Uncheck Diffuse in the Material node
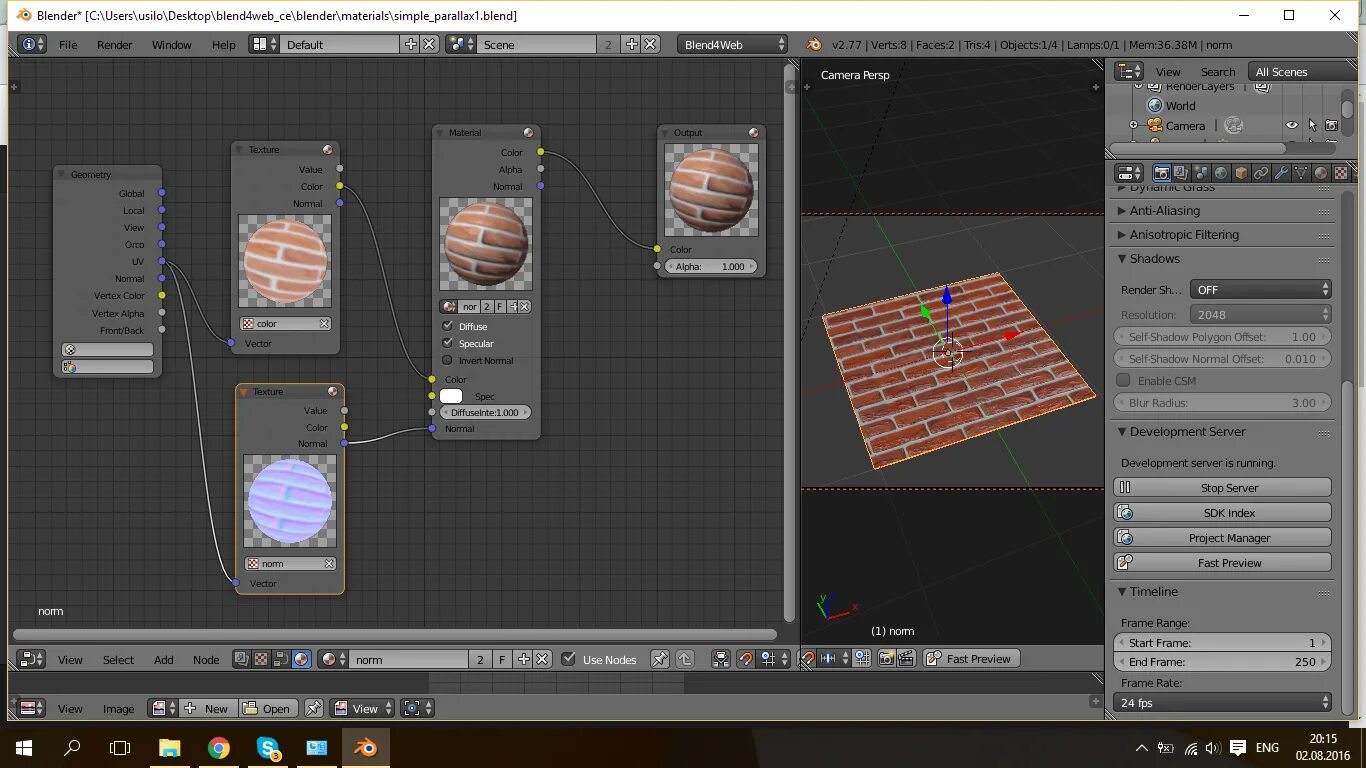The width and height of the screenshot is (1366, 768). (448, 326)
